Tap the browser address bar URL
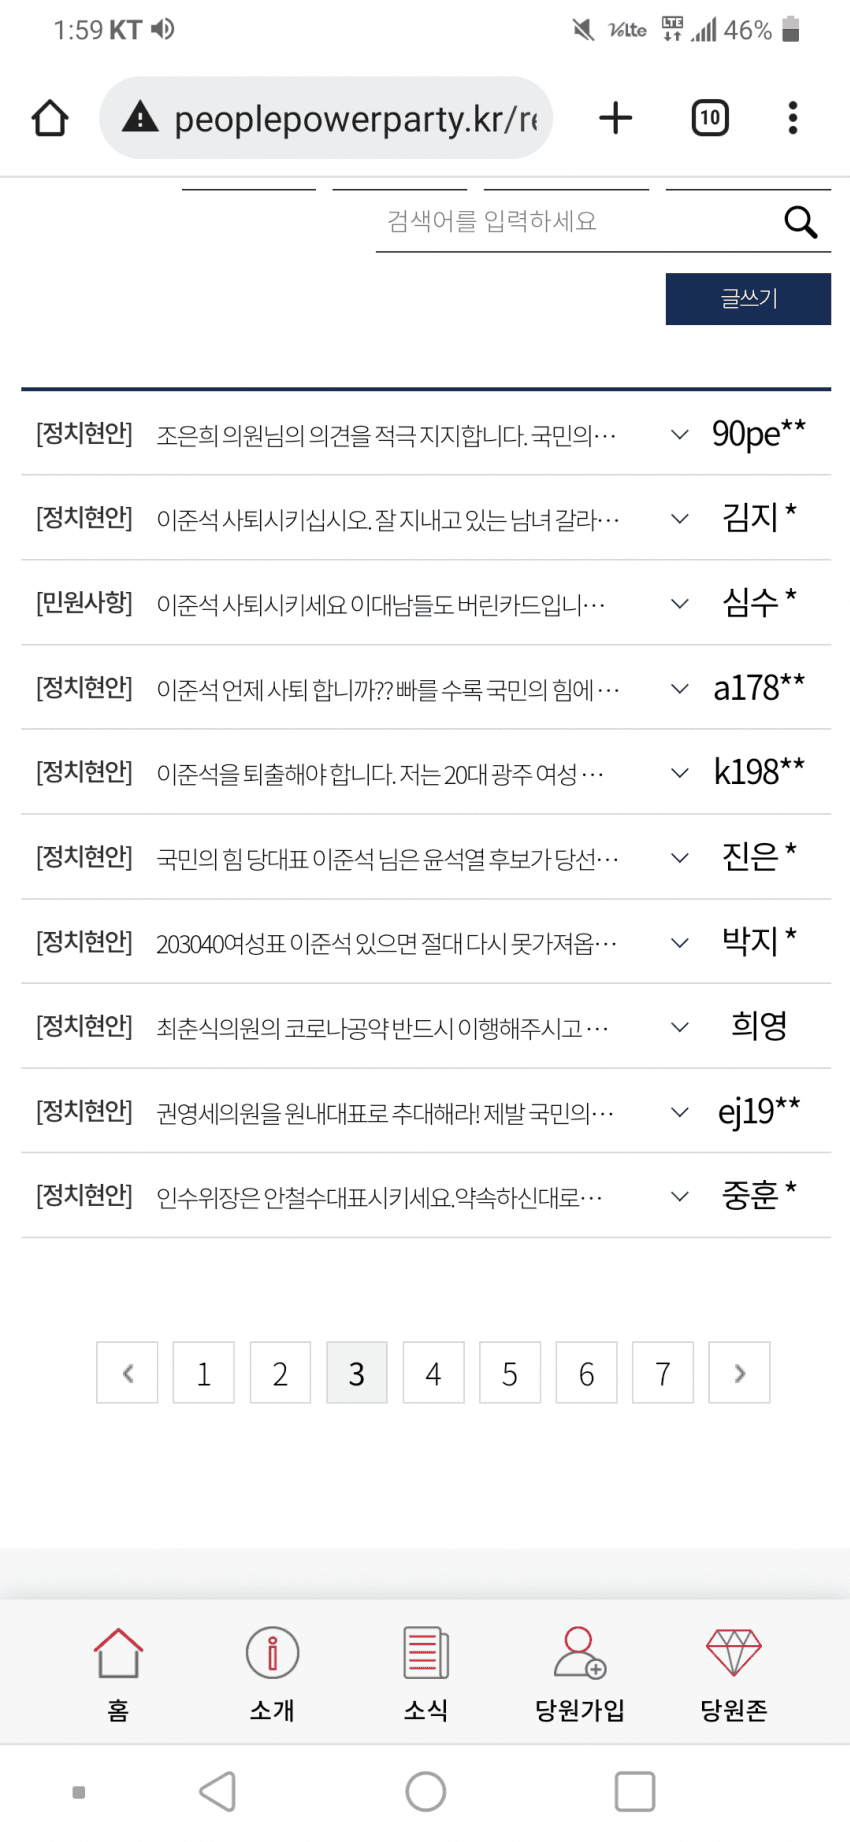Viewport: 850px width, 1842px height. (355, 119)
